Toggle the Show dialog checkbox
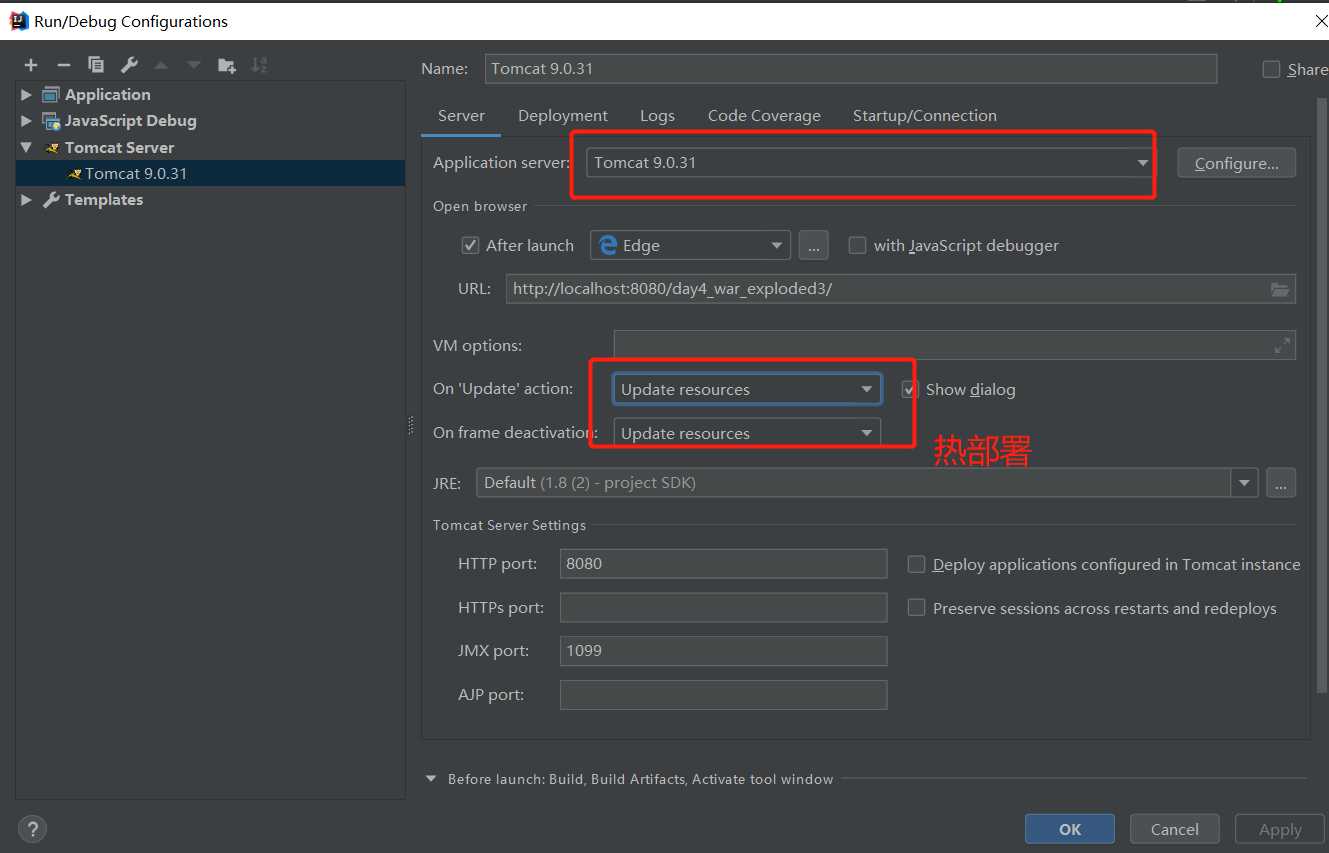The image size is (1329, 853). 910,389
